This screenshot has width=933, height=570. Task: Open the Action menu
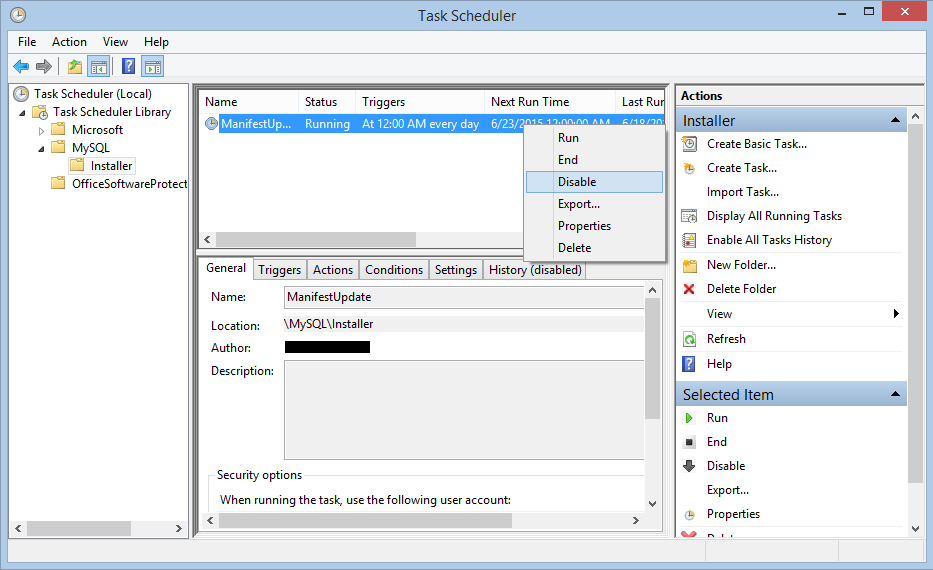(x=69, y=42)
